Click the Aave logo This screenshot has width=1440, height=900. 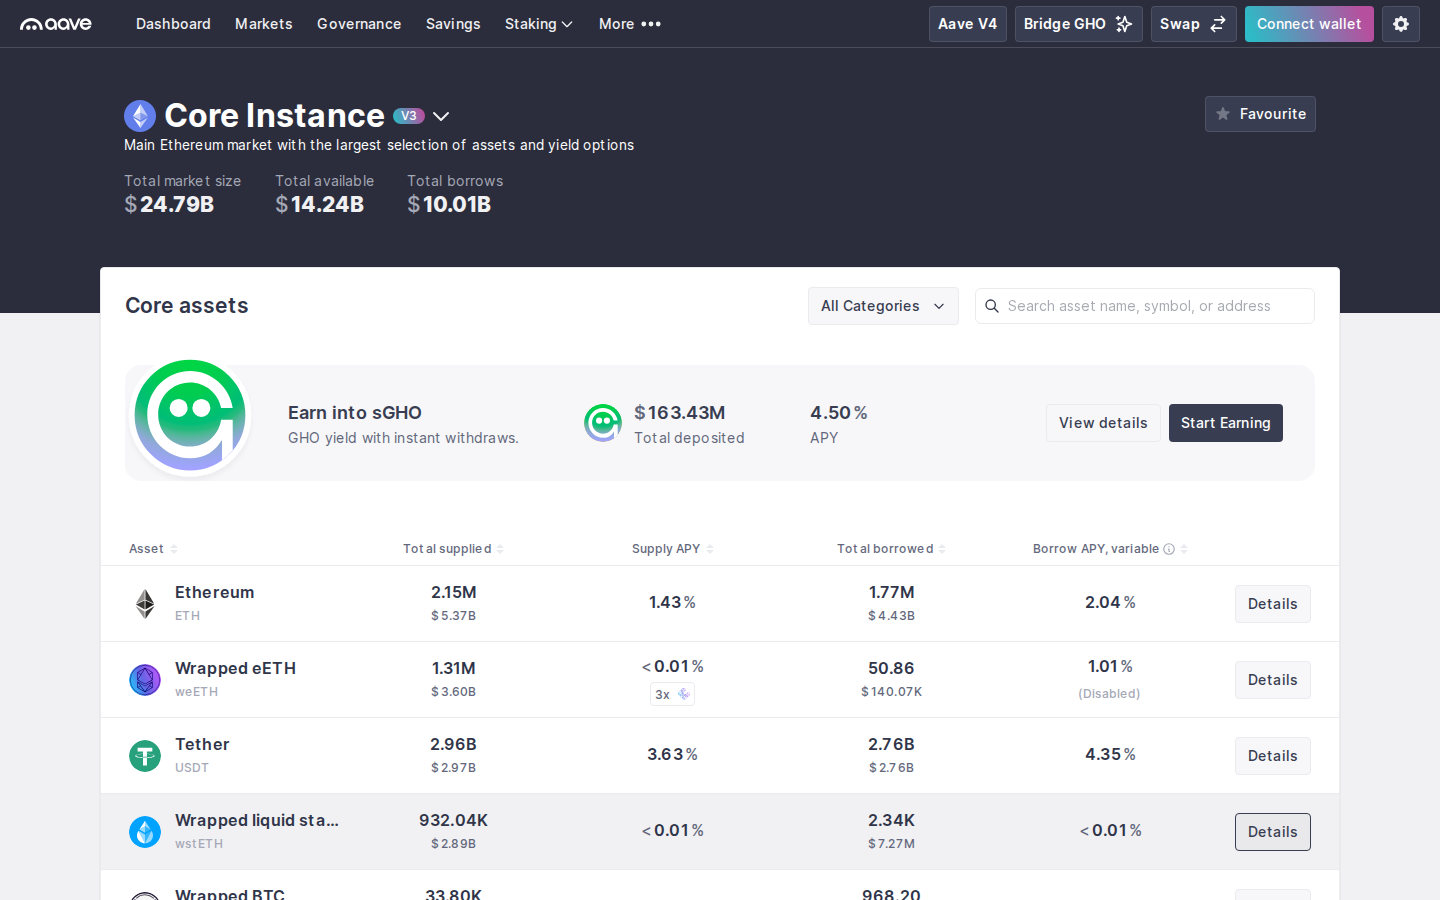point(56,24)
